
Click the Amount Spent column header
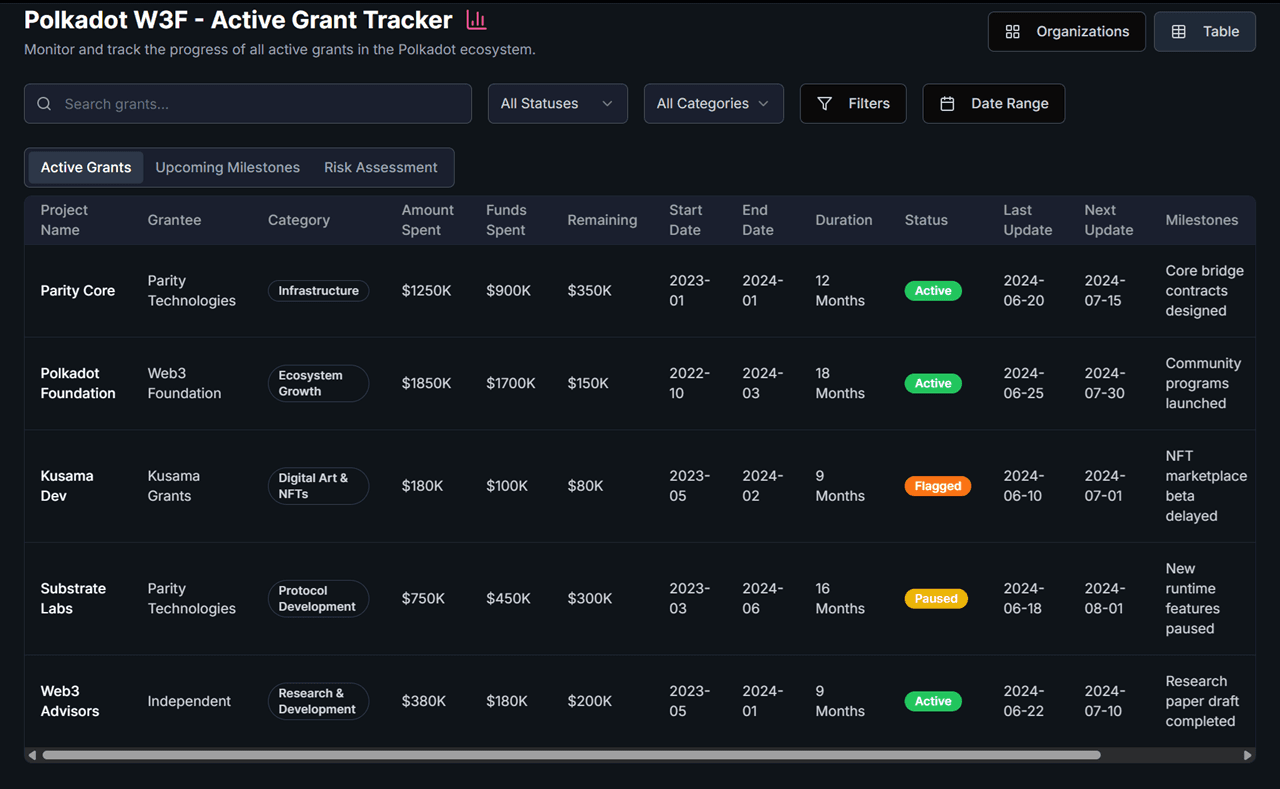pyautogui.click(x=427, y=220)
